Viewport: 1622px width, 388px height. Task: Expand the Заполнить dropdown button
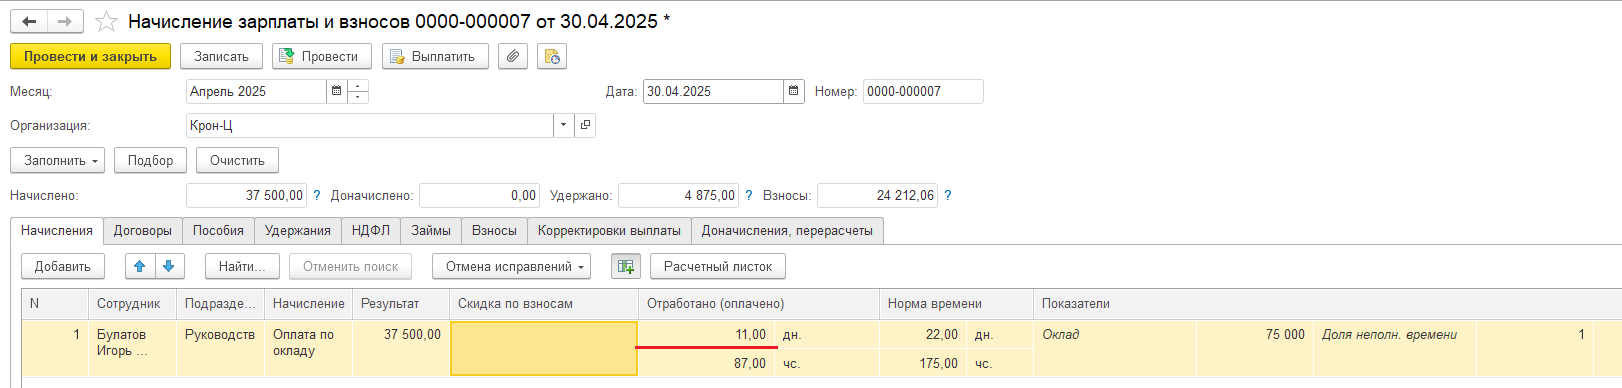(x=57, y=160)
